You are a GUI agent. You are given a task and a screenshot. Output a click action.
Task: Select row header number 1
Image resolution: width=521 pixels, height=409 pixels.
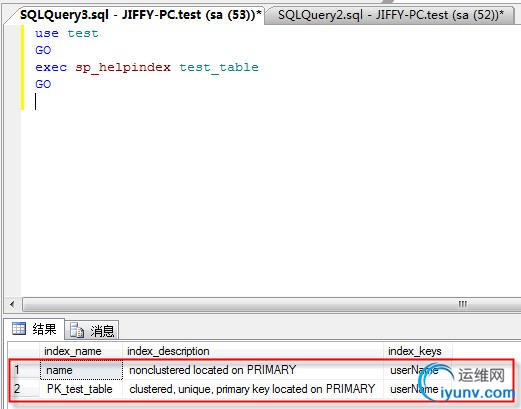24,370
